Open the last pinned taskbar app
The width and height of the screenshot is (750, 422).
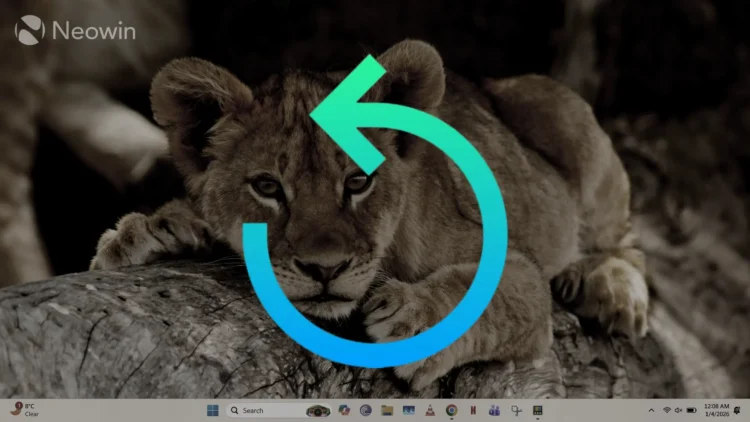tap(537, 410)
